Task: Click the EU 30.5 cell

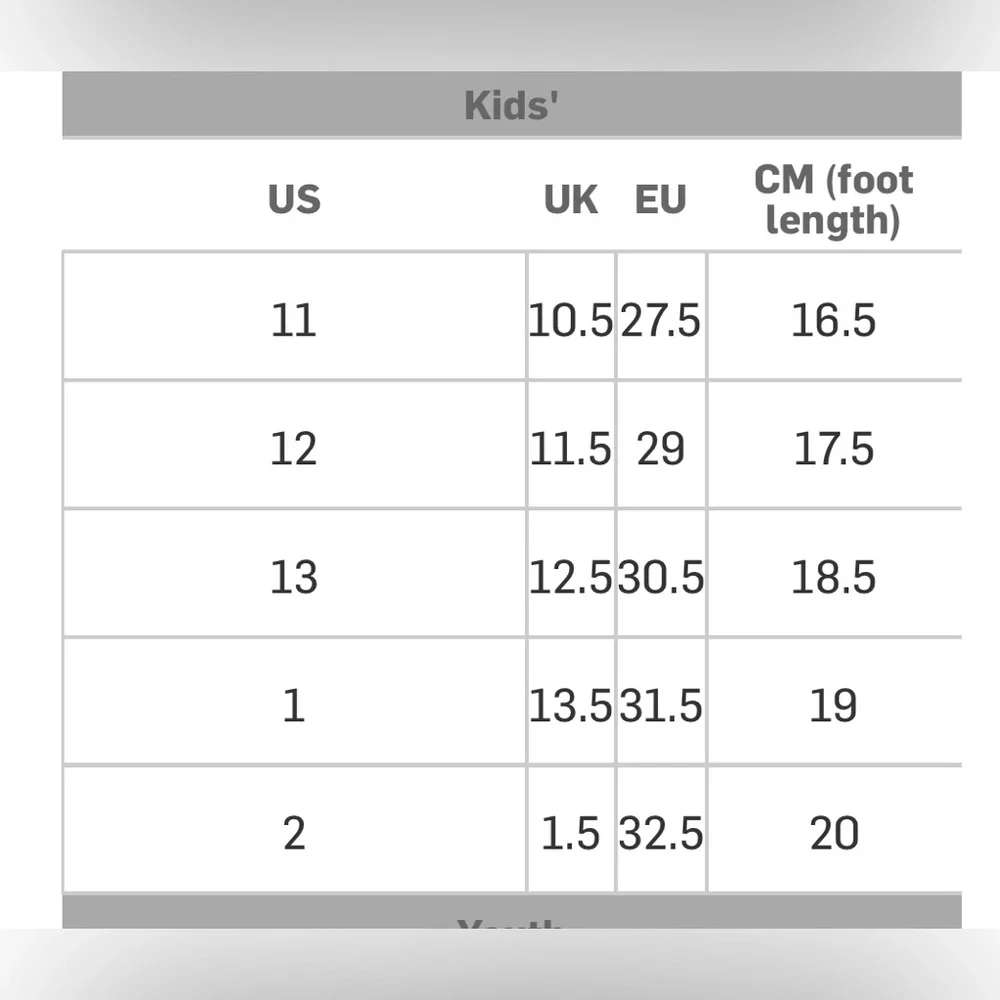Action: [661, 577]
